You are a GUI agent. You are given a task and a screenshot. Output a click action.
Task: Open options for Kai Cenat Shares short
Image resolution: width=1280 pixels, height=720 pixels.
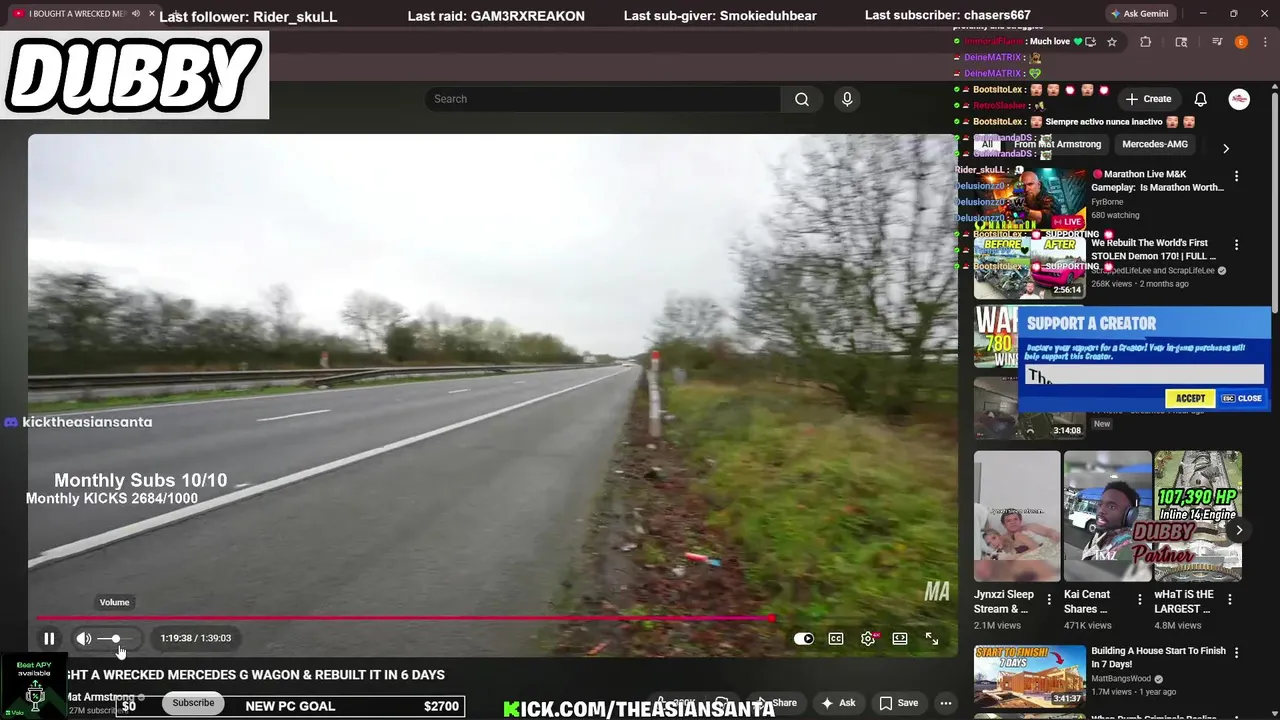coord(1139,600)
